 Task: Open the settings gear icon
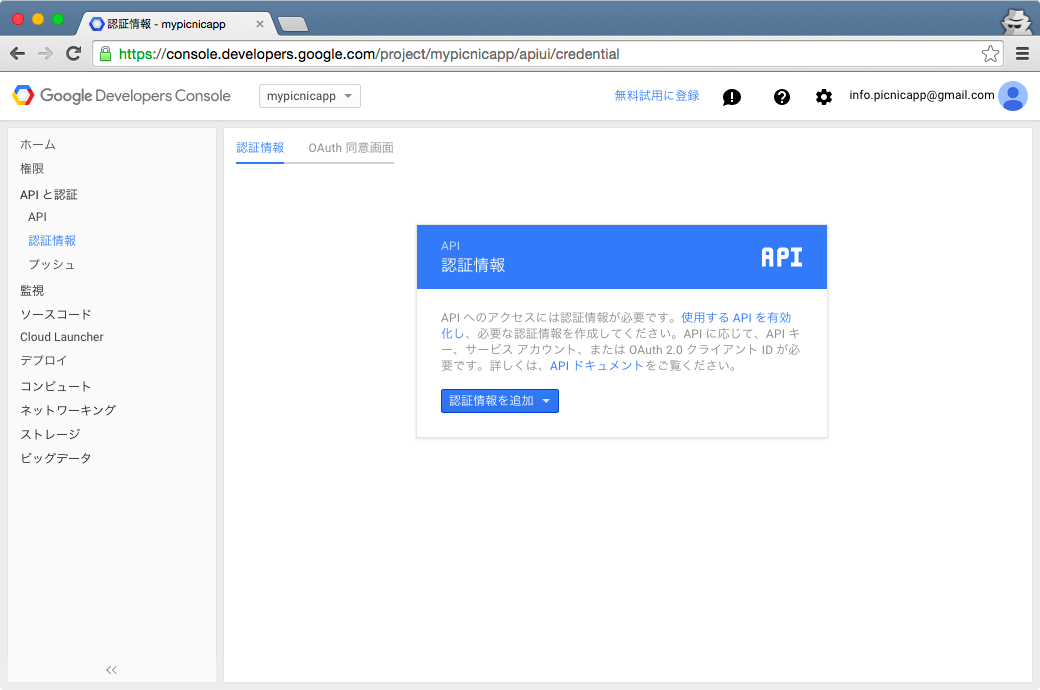click(824, 97)
